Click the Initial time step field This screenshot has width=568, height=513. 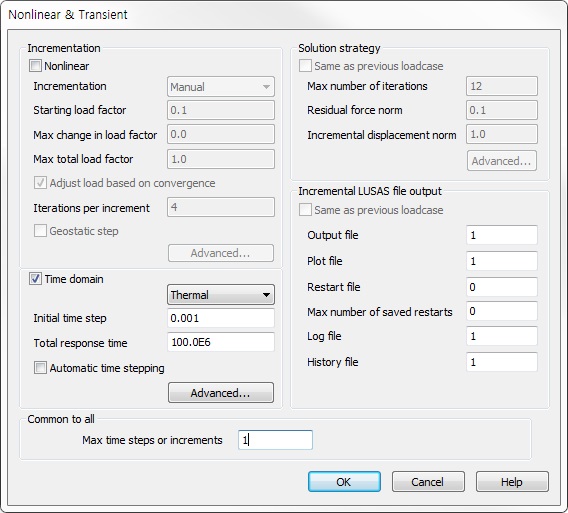(x=221, y=318)
